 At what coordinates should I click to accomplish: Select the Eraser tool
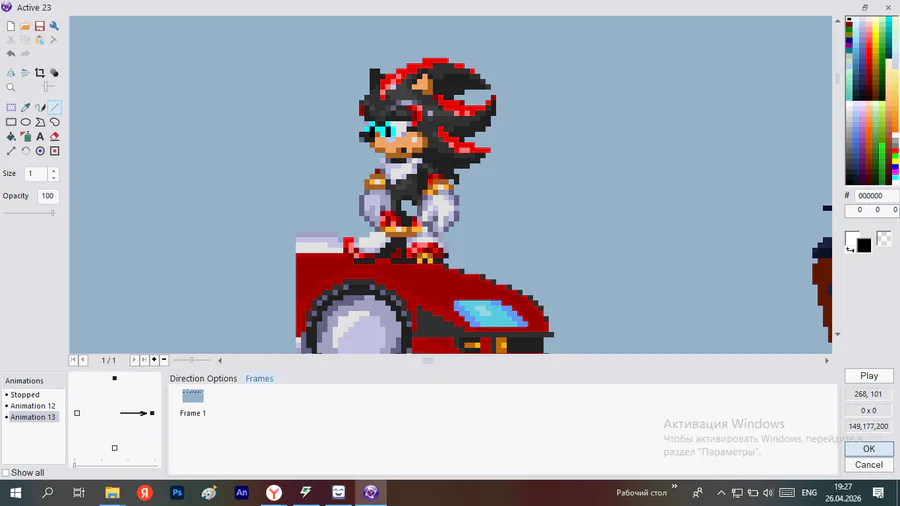pos(55,137)
